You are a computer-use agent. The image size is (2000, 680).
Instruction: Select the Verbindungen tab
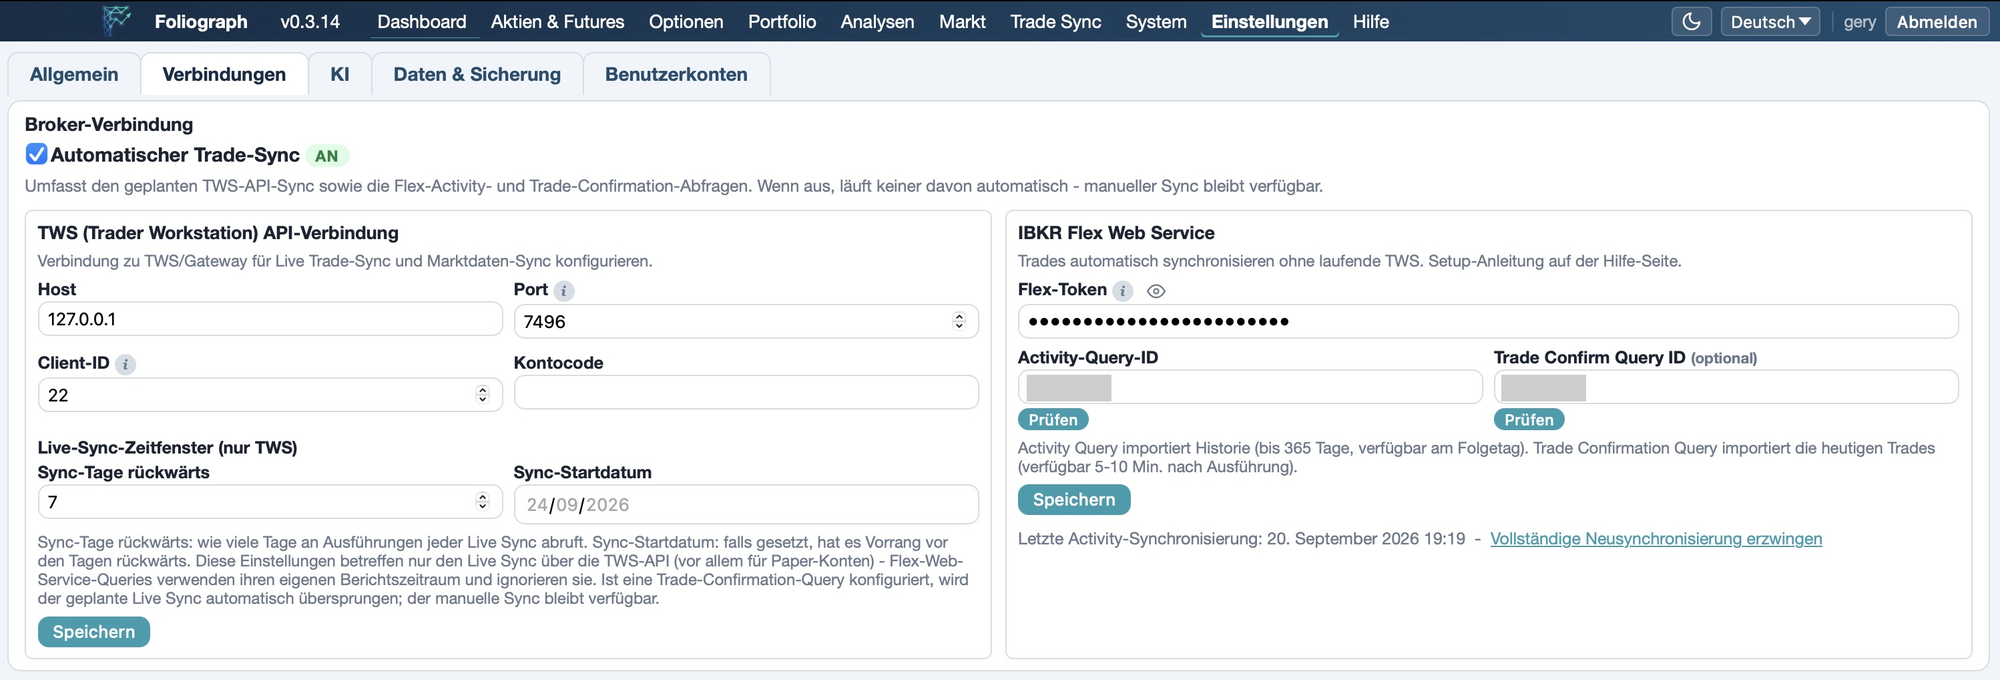pos(224,74)
